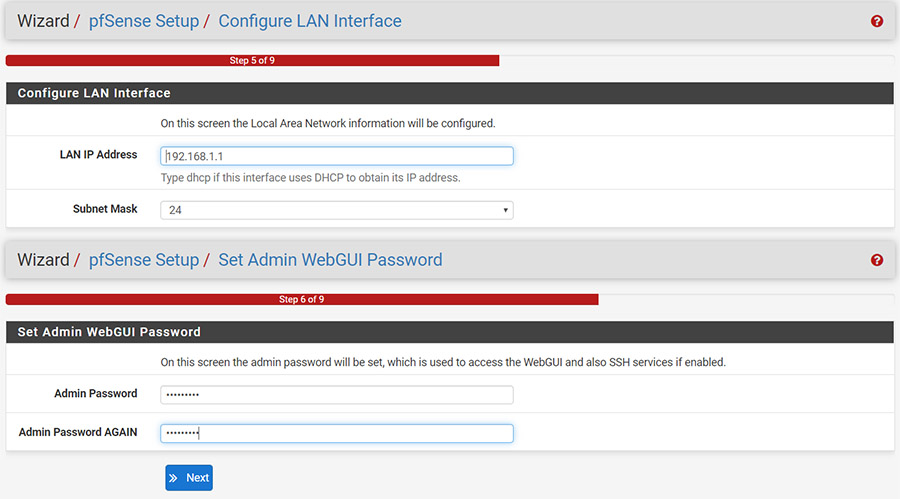
Task: Open the Configure LAN Interface breadcrumb link
Action: [310, 21]
